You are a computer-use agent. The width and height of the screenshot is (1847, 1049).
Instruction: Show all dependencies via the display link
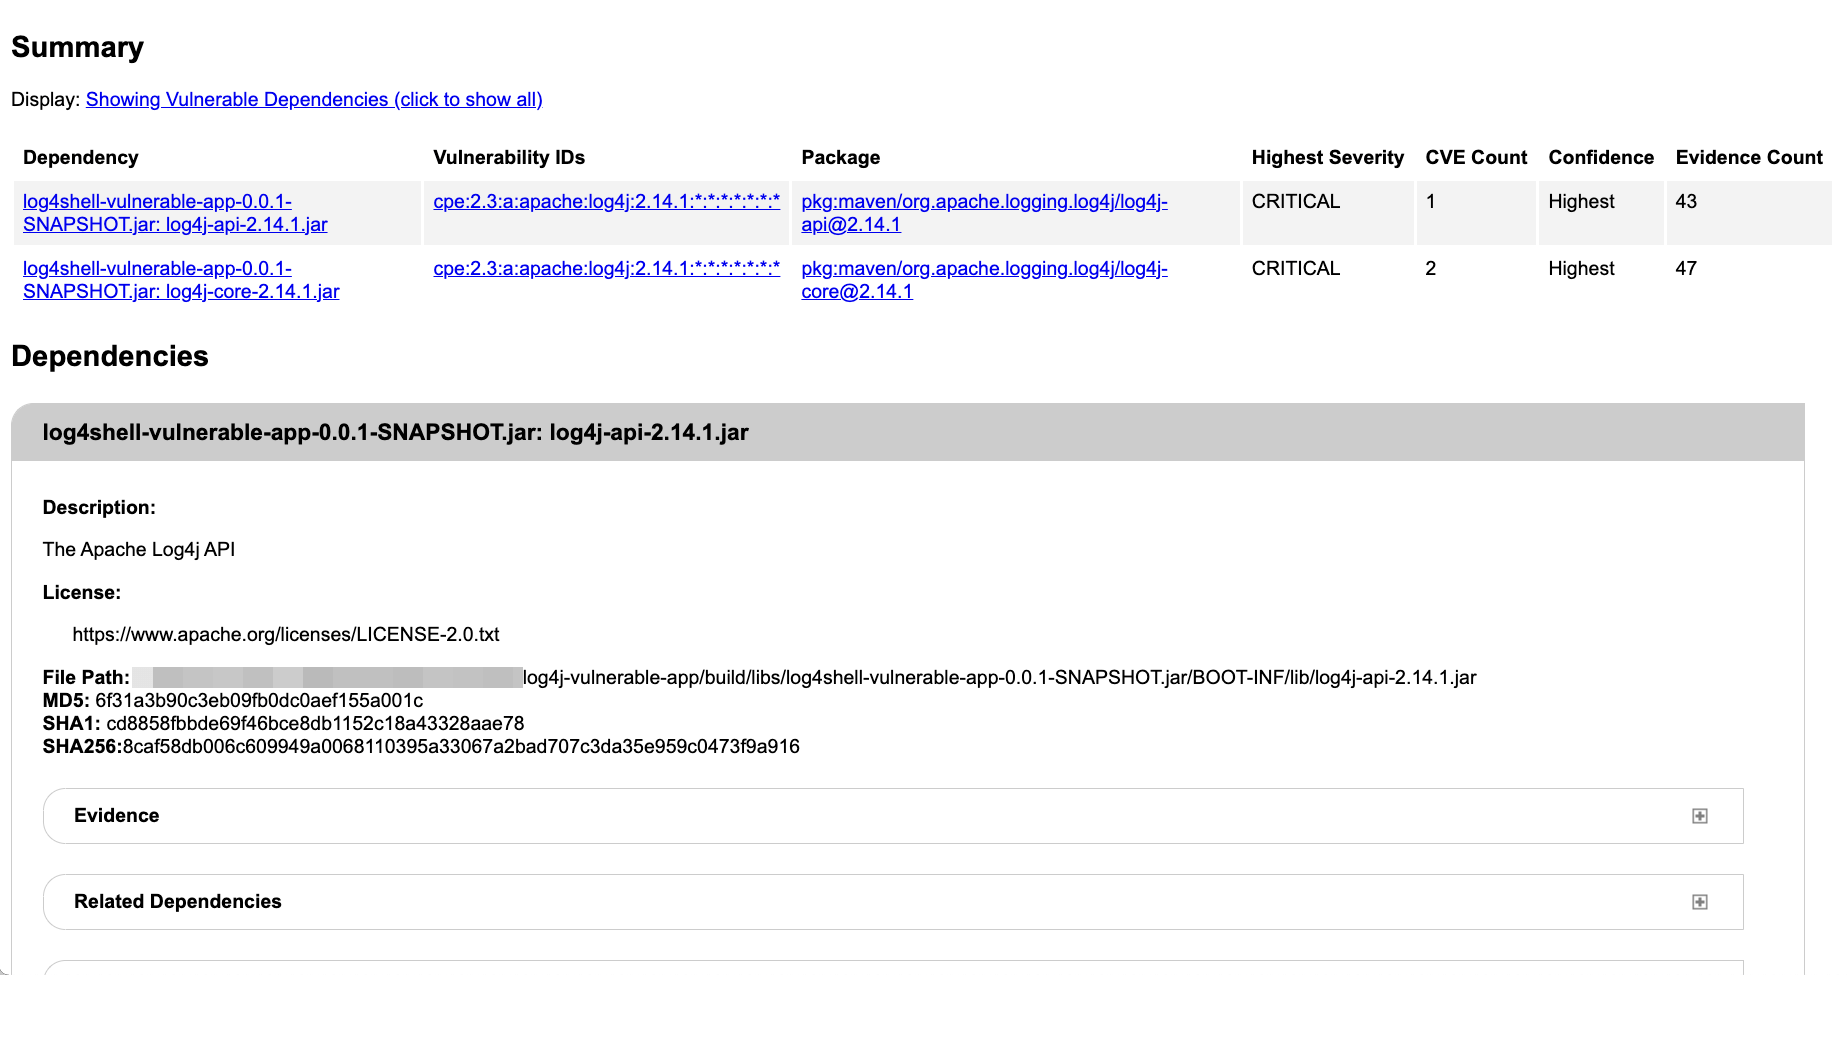[313, 99]
